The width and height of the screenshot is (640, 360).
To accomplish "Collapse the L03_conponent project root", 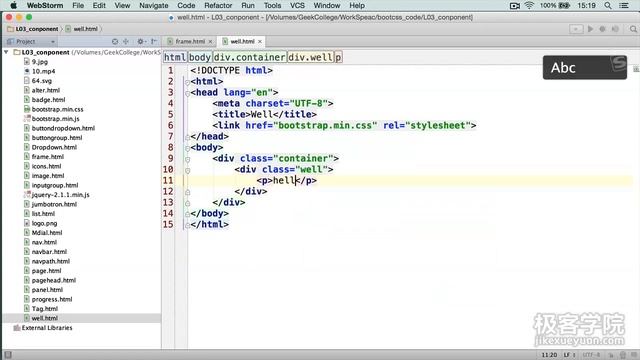I will tap(6, 52).
